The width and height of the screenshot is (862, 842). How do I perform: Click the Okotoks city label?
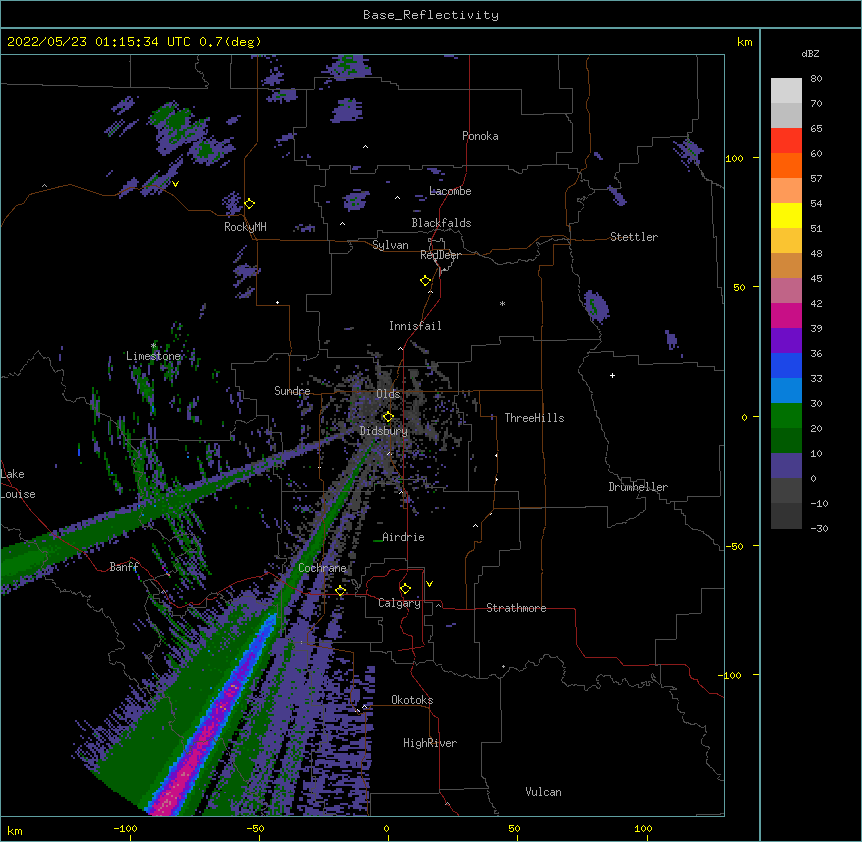(412, 700)
